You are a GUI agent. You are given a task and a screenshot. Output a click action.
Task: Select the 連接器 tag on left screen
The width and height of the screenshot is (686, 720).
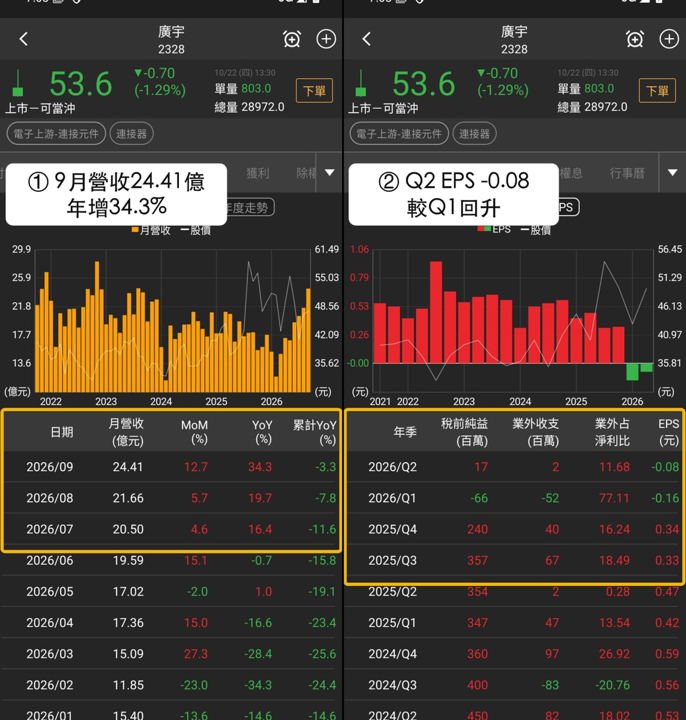[131, 134]
